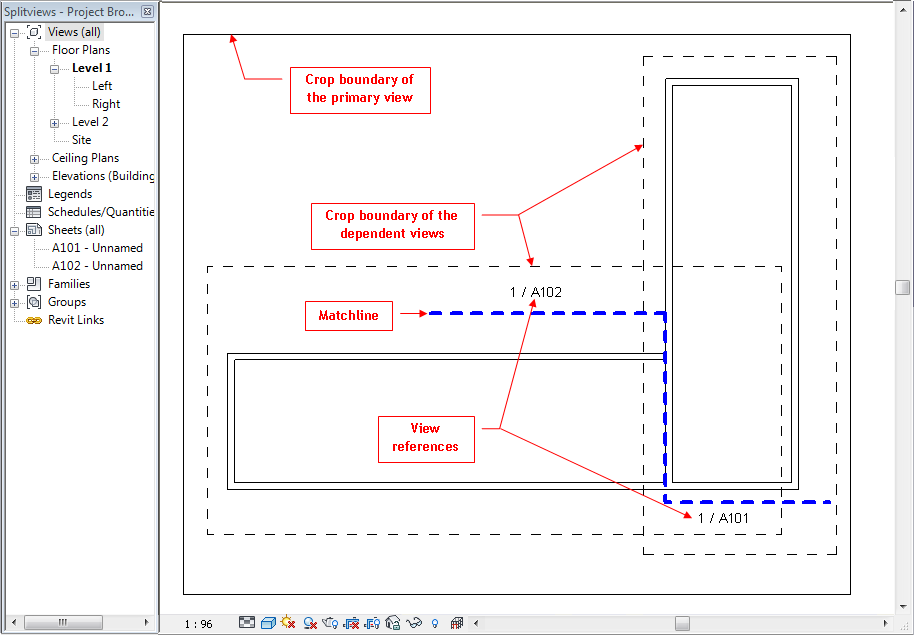Click the Groups icon in browser
914x635 pixels.
tap(34, 302)
